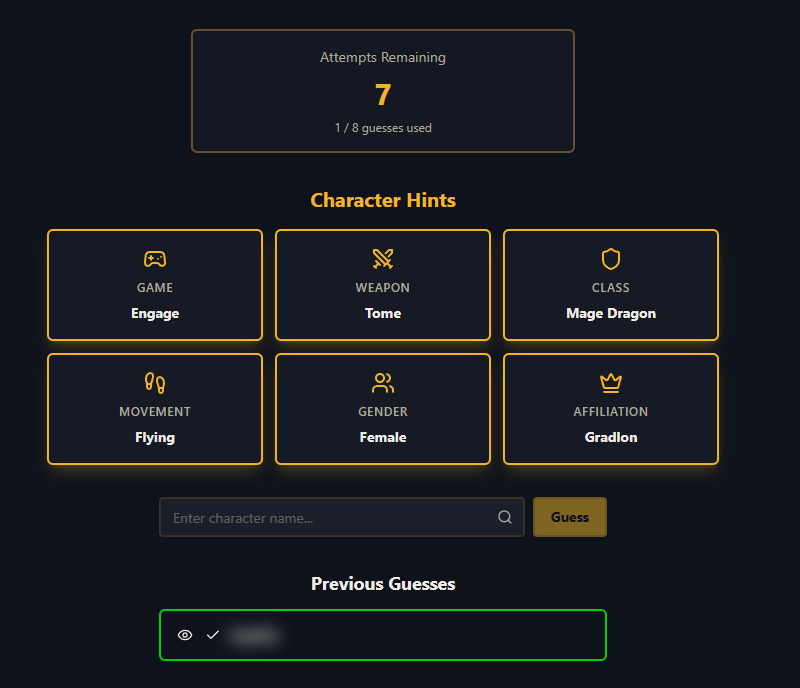Click the Gradlon affiliation value
Image resolution: width=800 pixels, height=688 pixels.
[x=611, y=437]
